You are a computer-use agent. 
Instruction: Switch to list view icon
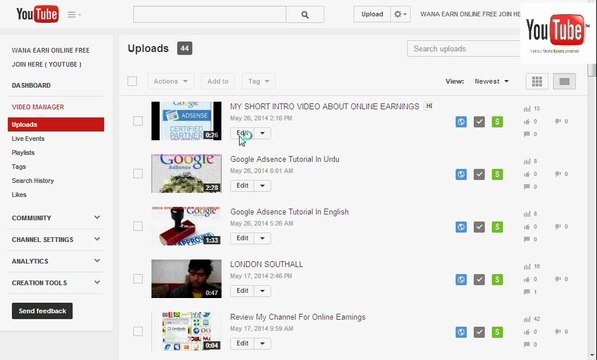point(564,81)
